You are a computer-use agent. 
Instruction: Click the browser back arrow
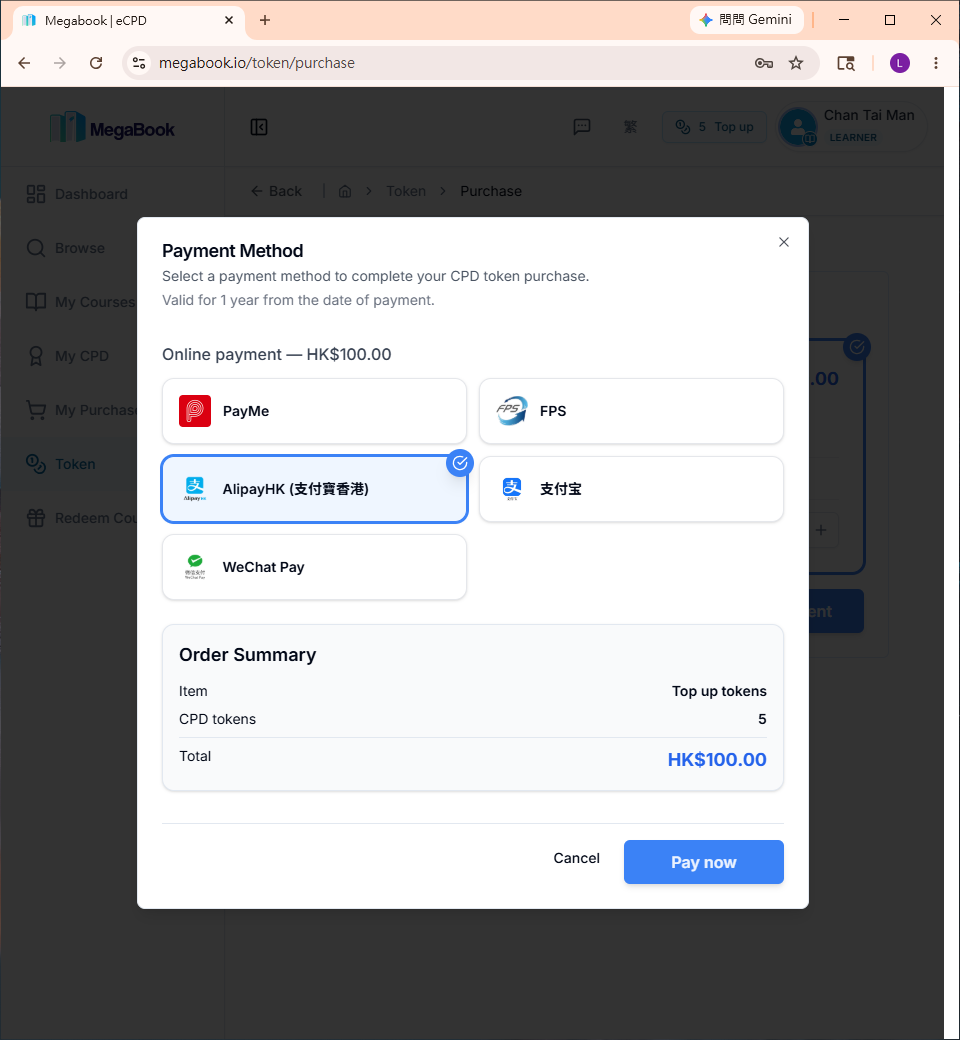coord(25,63)
